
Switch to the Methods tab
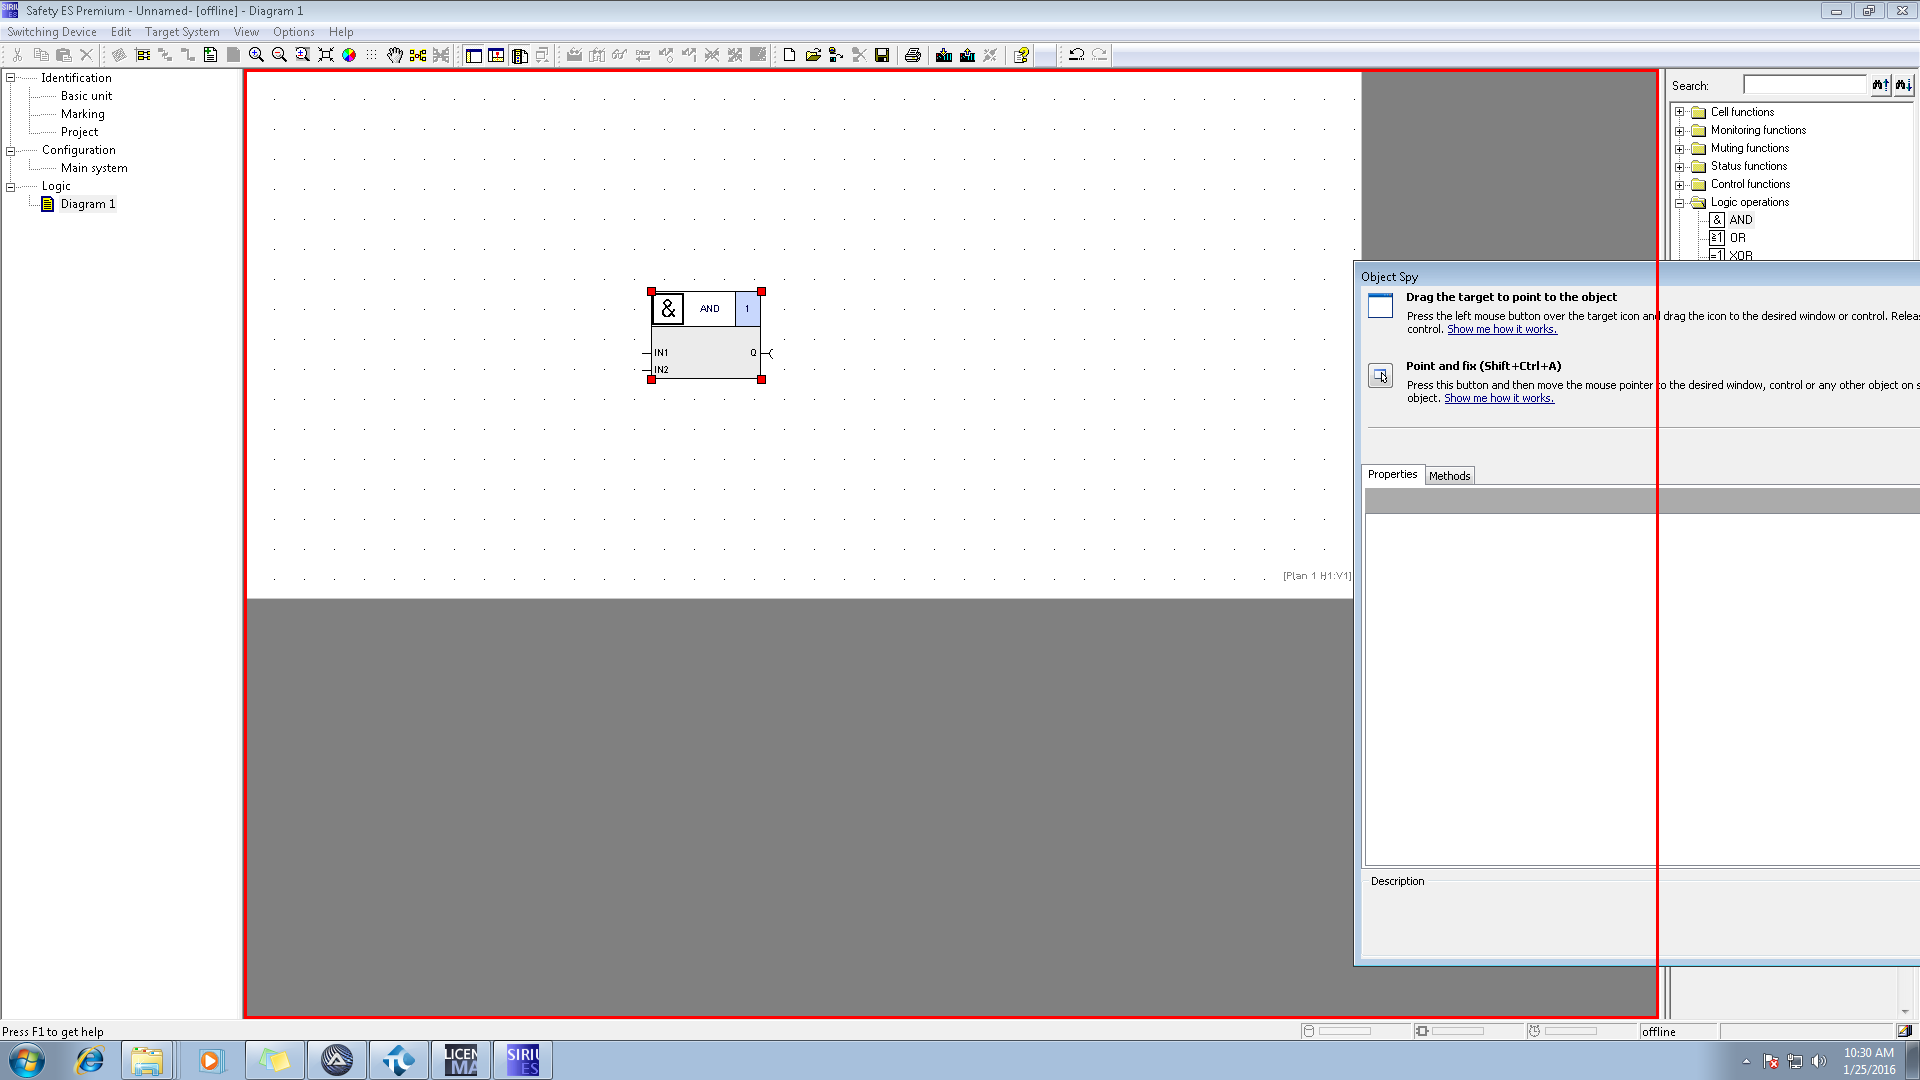1449,476
